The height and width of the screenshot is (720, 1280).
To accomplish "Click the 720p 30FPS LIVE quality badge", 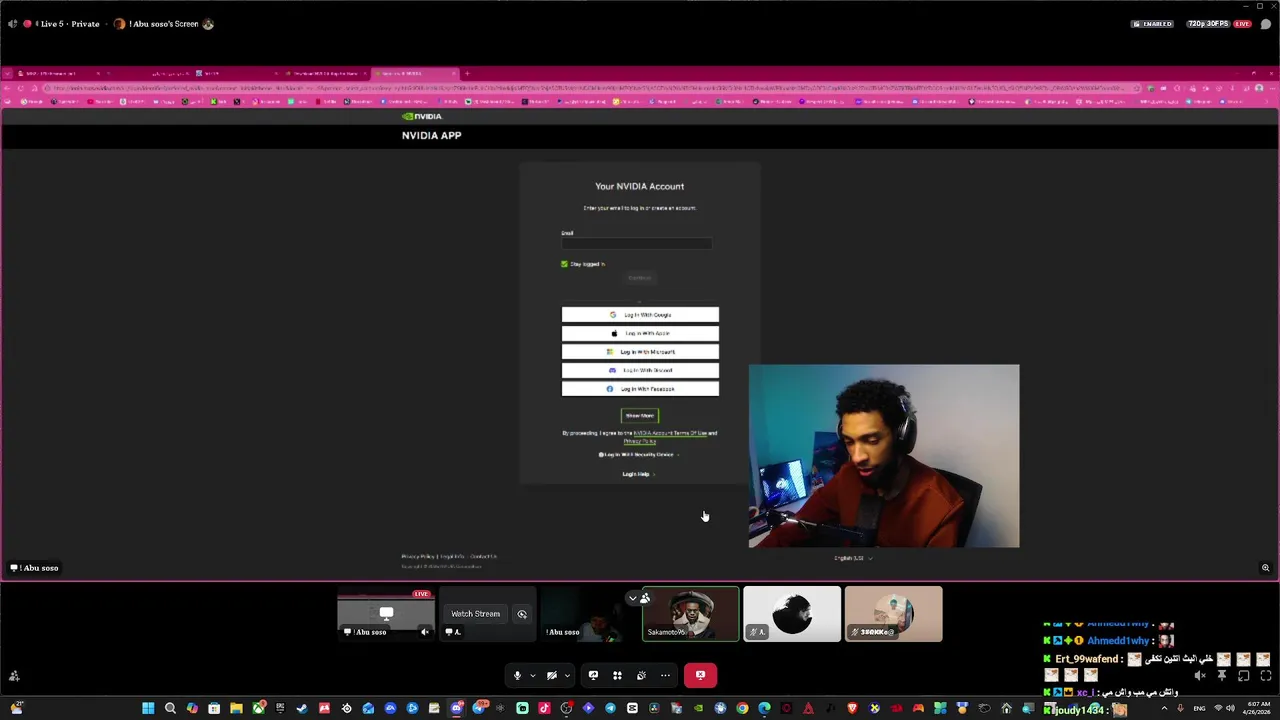I will 1218,24.
